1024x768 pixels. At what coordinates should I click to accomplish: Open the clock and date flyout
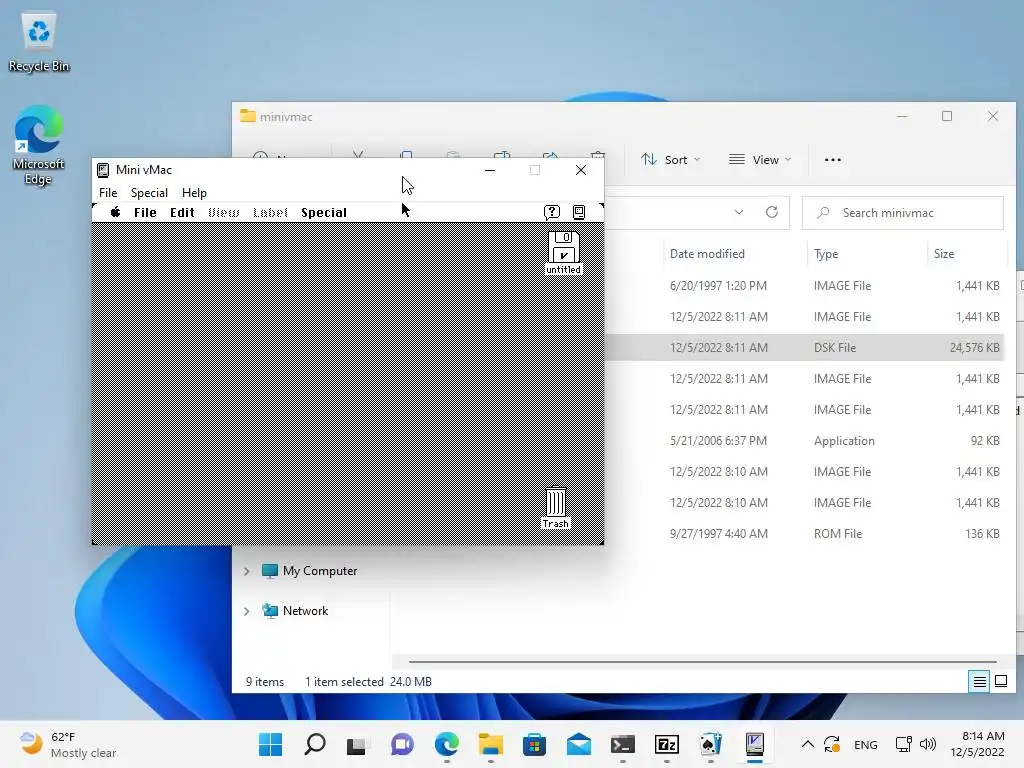click(977, 744)
